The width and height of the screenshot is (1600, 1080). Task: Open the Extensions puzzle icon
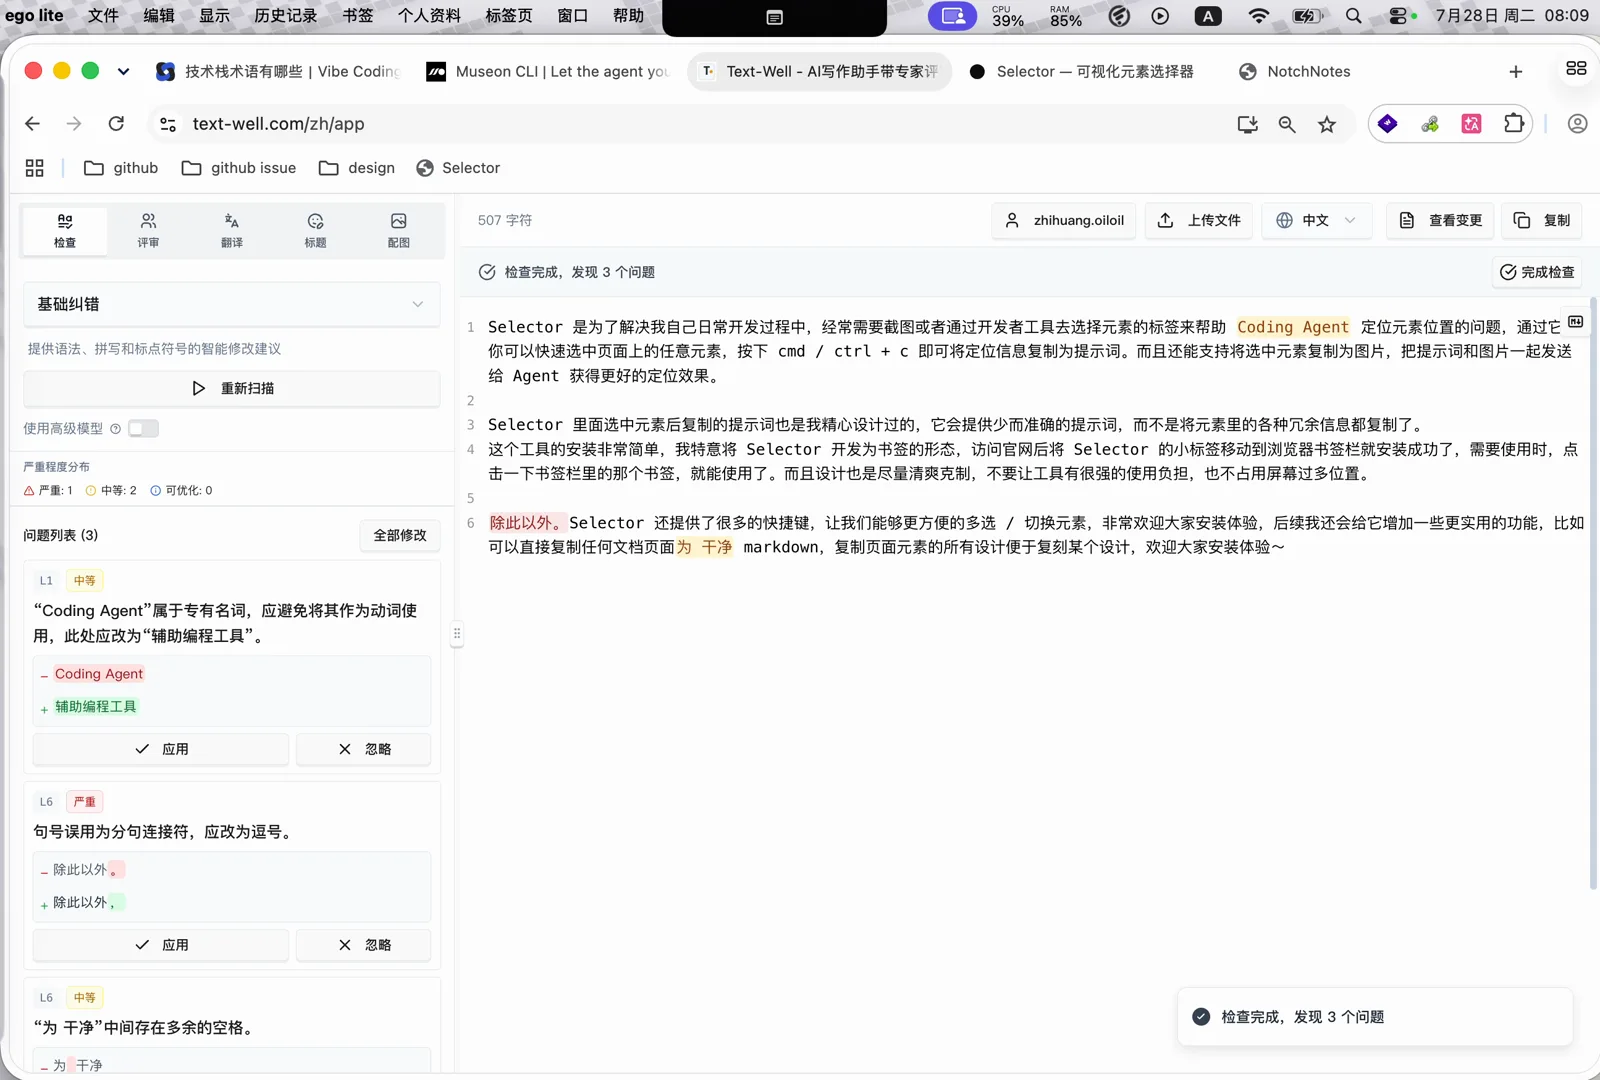click(1514, 124)
